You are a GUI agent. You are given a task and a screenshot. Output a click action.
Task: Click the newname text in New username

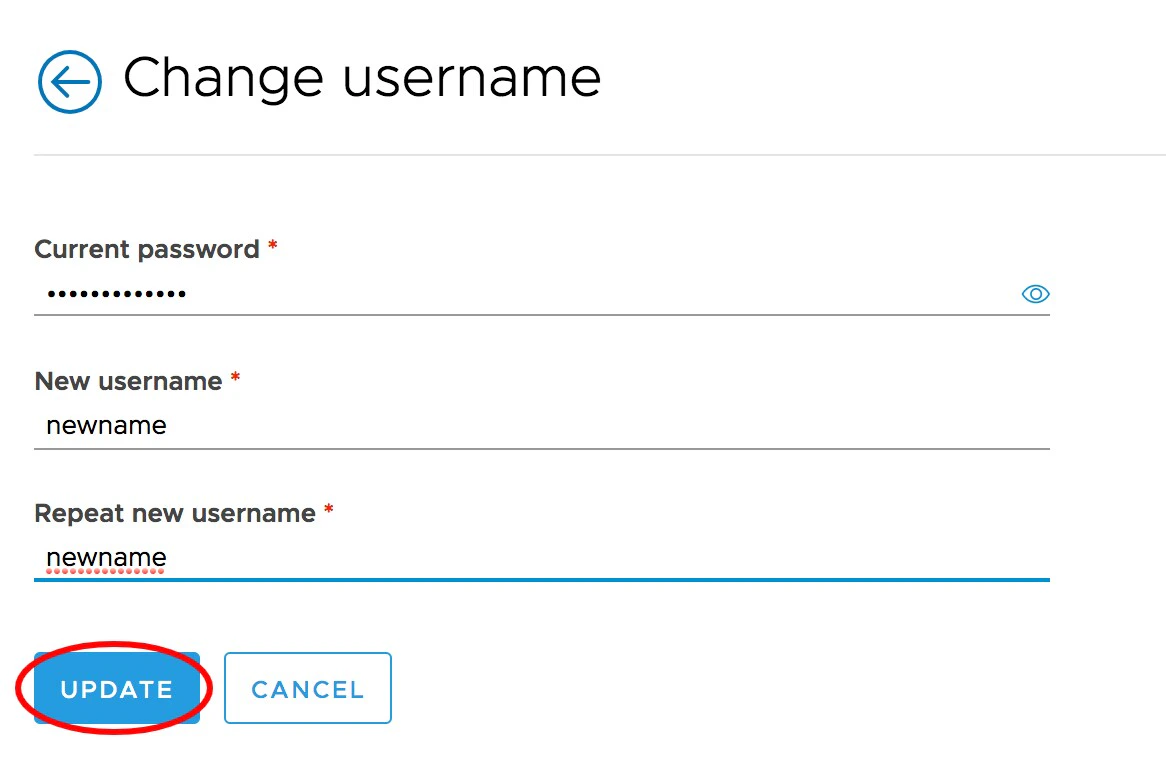coord(106,426)
